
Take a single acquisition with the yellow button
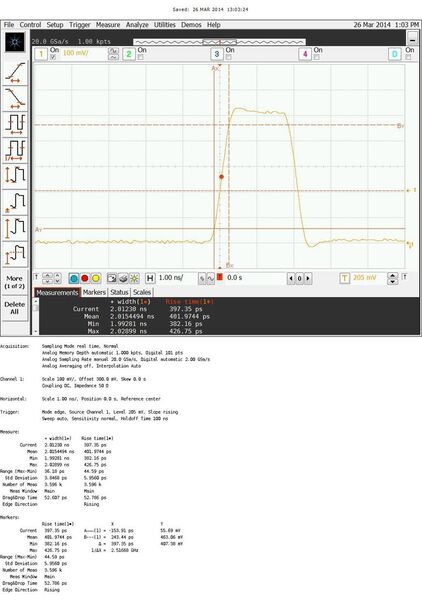click(x=96, y=278)
